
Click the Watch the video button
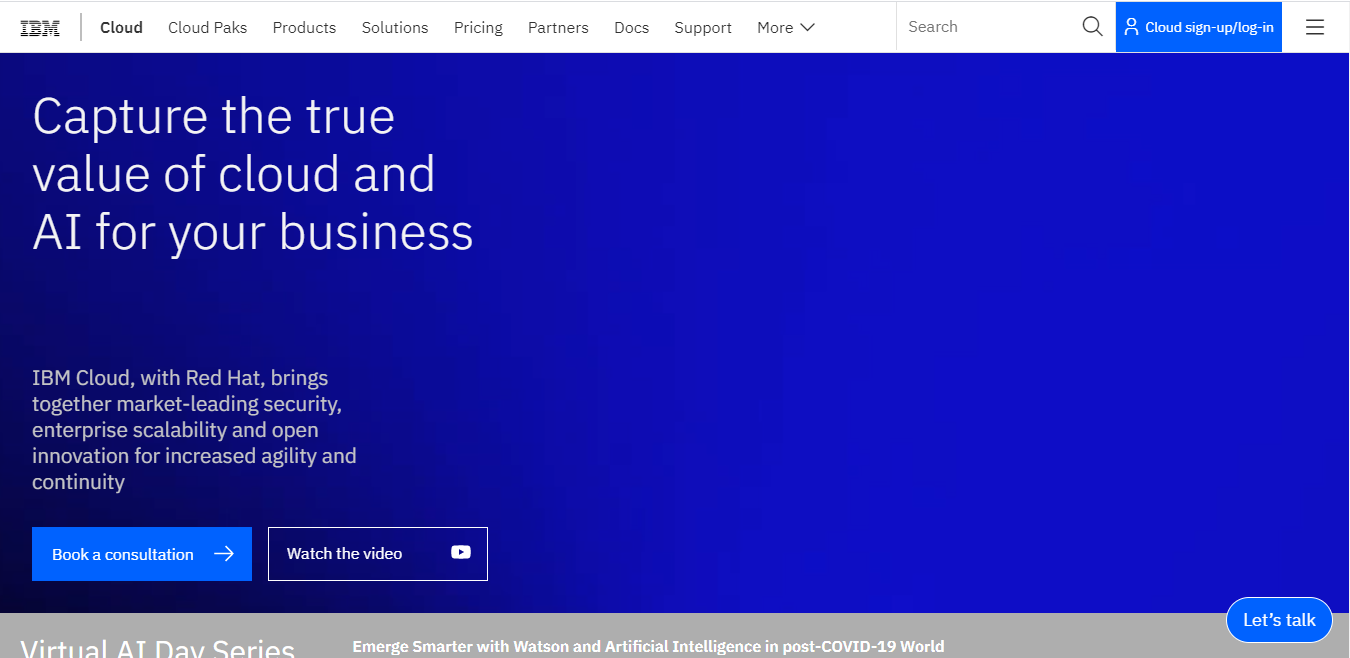pyautogui.click(x=378, y=554)
